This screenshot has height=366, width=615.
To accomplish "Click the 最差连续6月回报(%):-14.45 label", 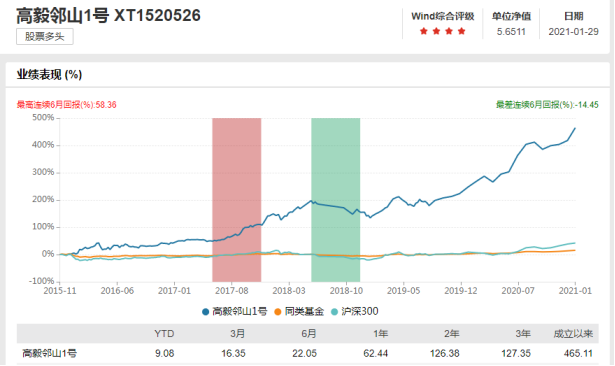I will [547, 105].
